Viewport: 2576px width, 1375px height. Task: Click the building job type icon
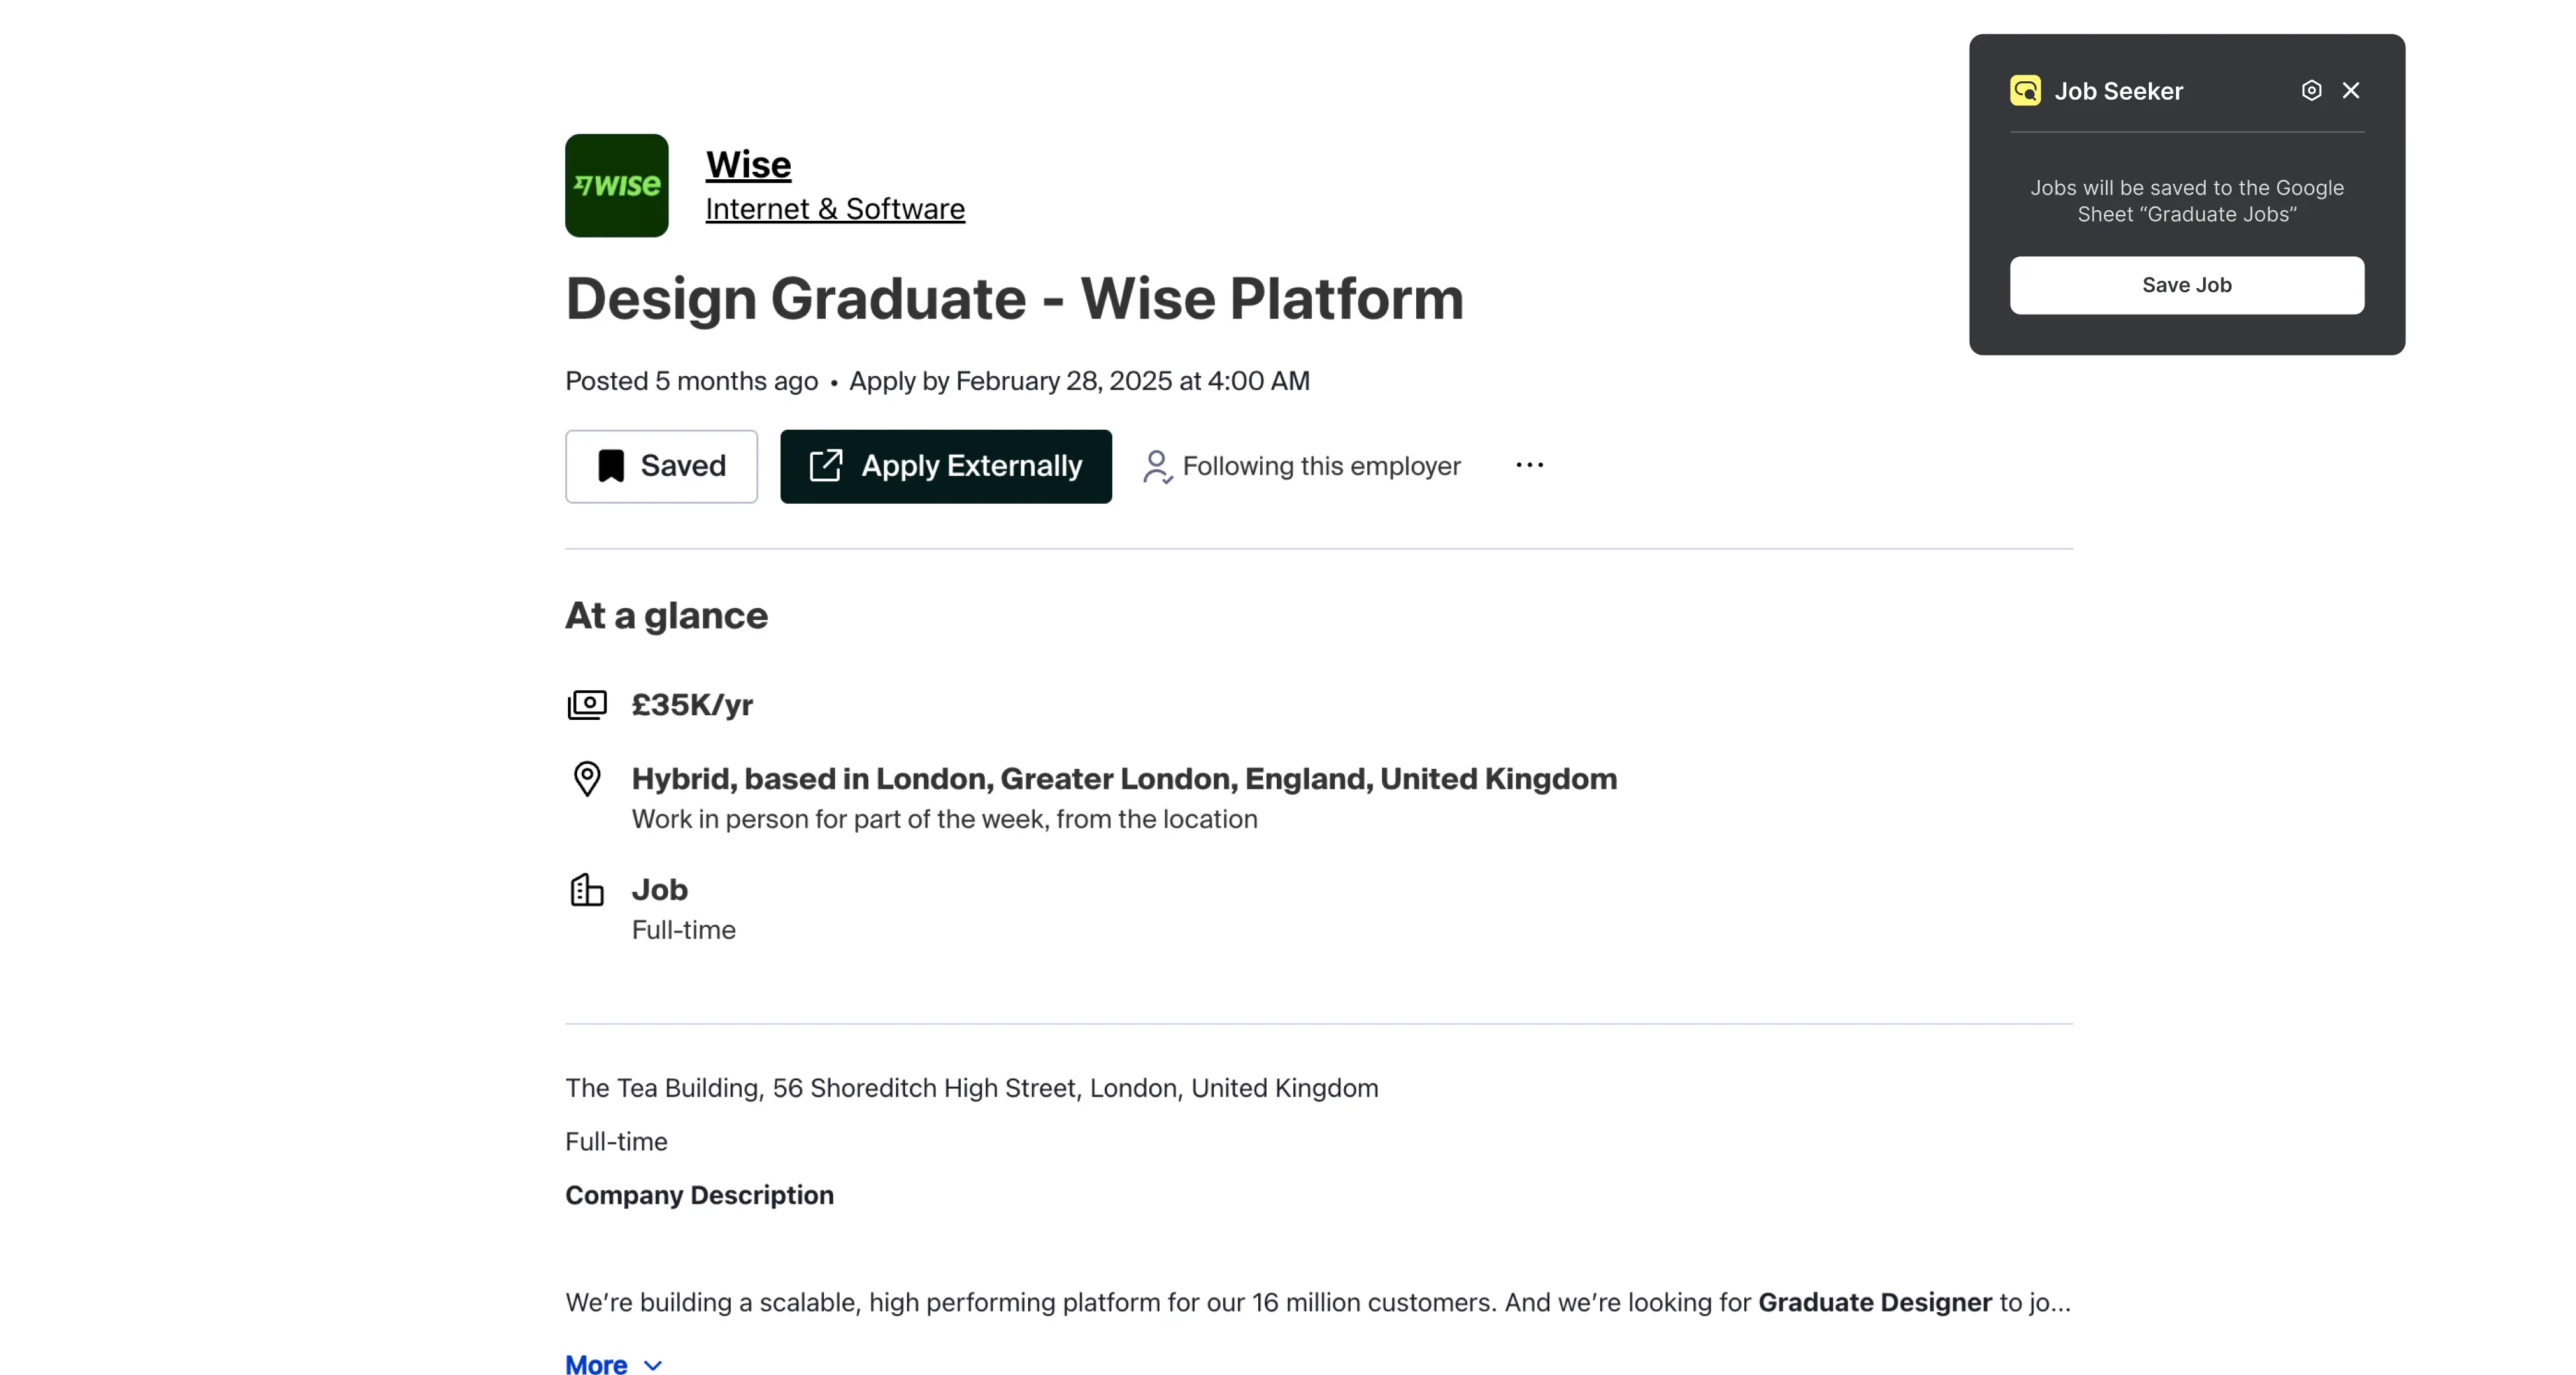point(587,889)
